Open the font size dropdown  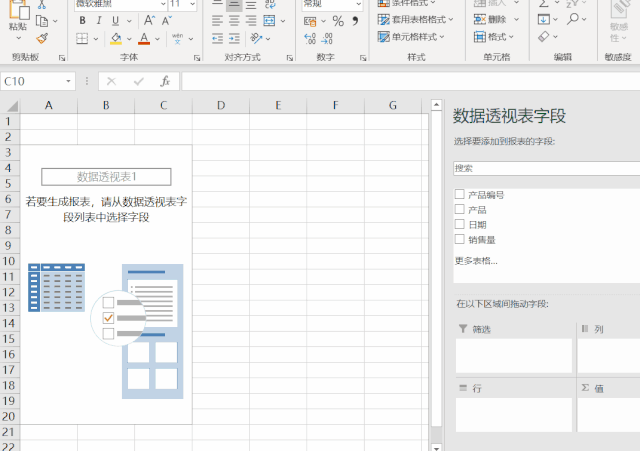(x=192, y=4)
